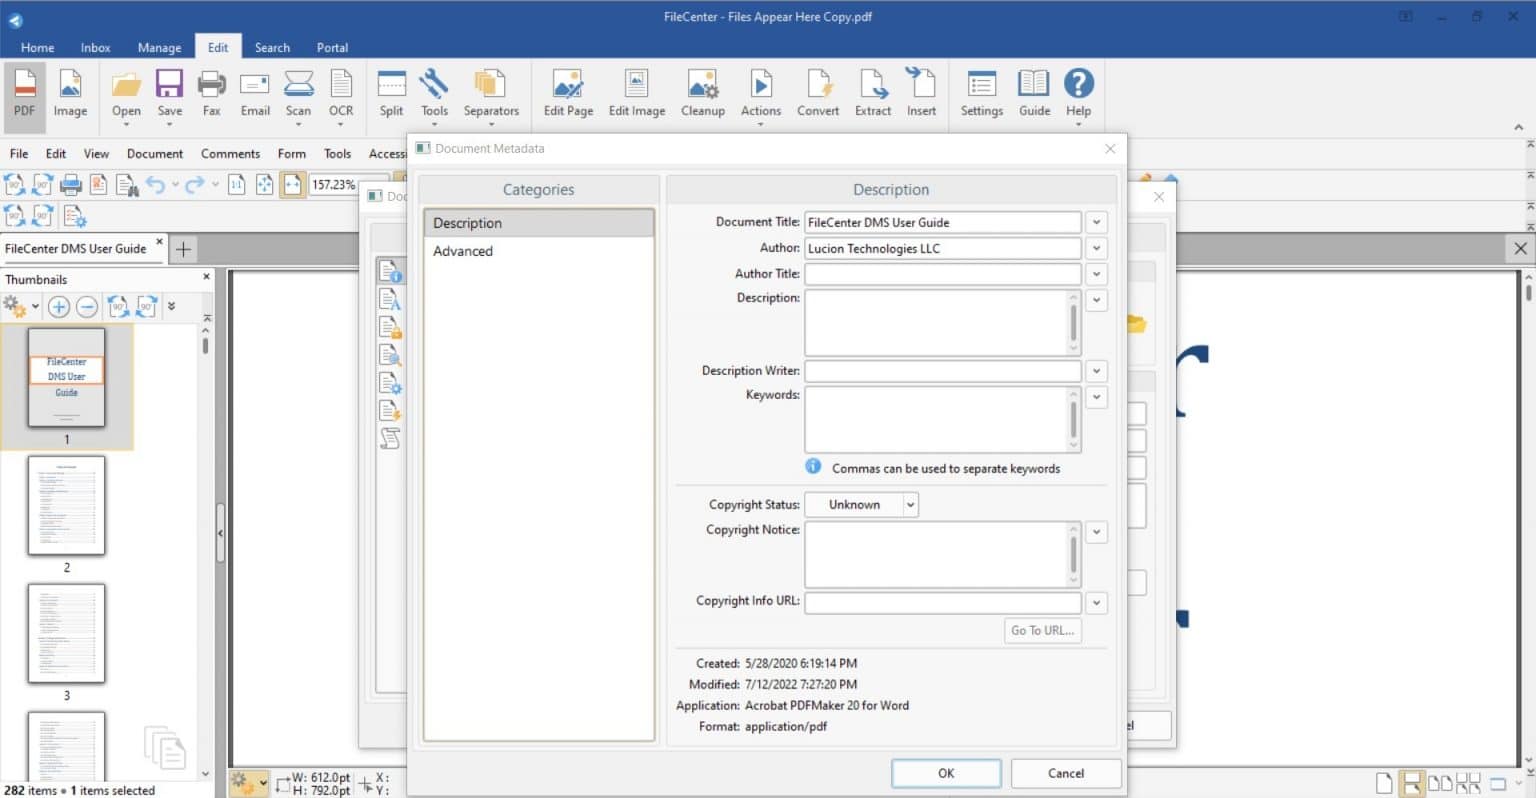Switch to the Search ribbon tab
The height and width of the screenshot is (798, 1536).
click(x=271, y=47)
